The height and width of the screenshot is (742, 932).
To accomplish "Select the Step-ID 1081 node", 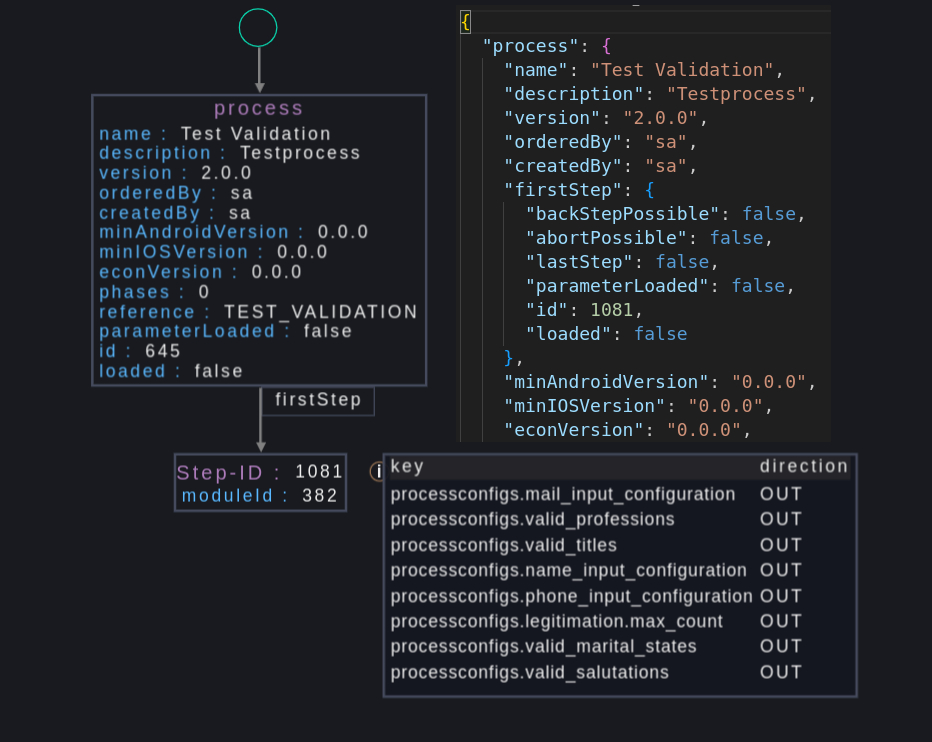I will tap(260, 482).
